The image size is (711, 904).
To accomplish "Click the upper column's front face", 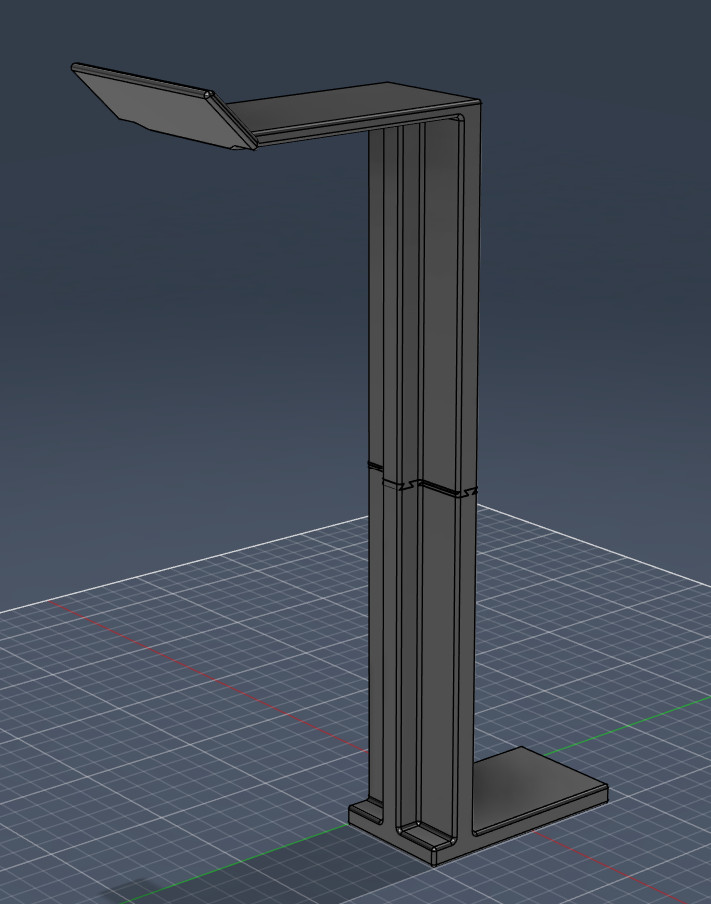I will click(442, 300).
